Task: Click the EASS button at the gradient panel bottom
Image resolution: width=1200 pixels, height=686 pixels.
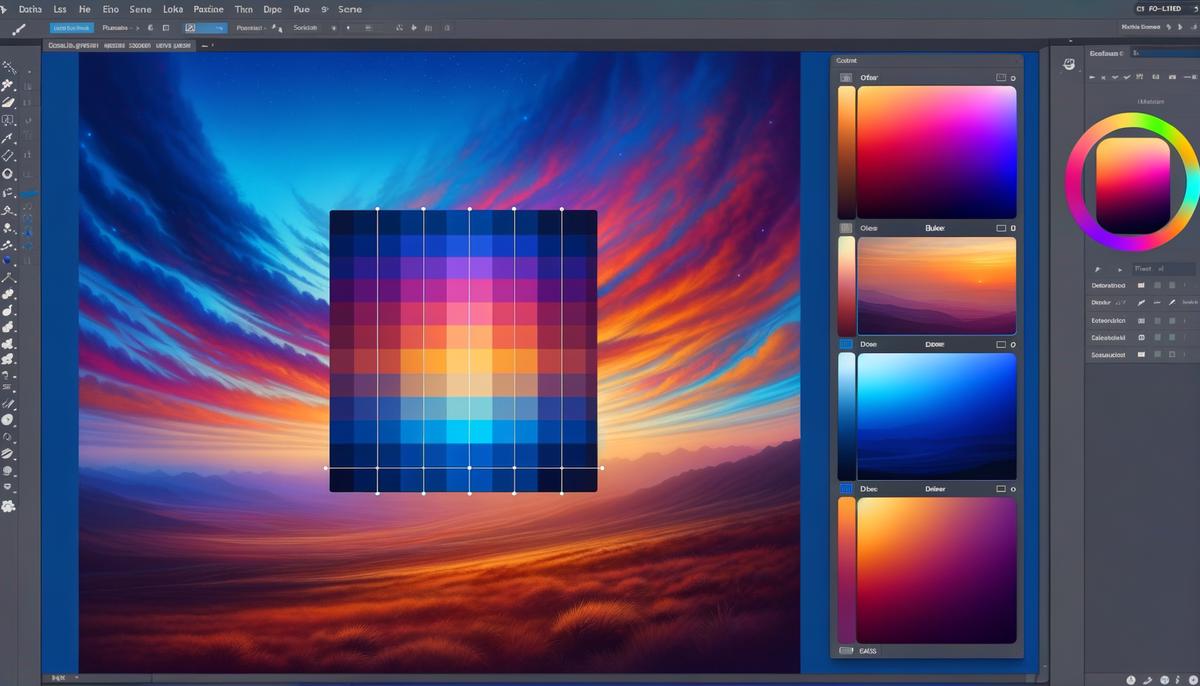Action: (x=868, y=650)
